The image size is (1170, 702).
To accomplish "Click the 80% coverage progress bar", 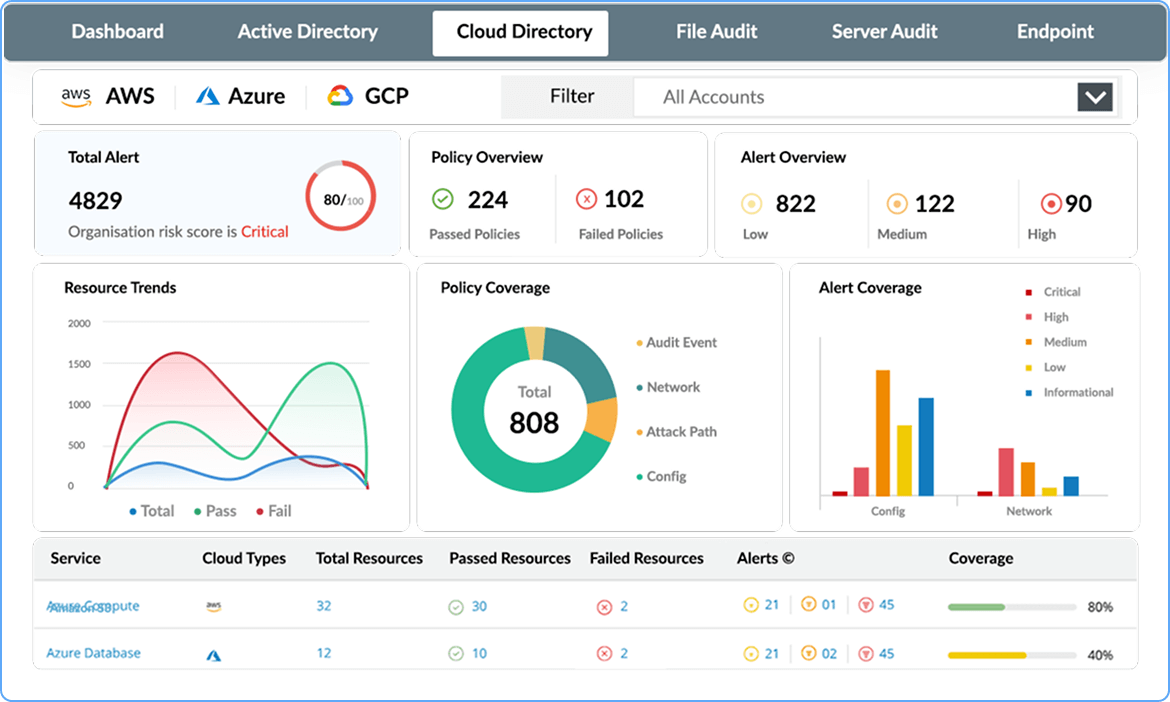I will [x=1010, y=605].
